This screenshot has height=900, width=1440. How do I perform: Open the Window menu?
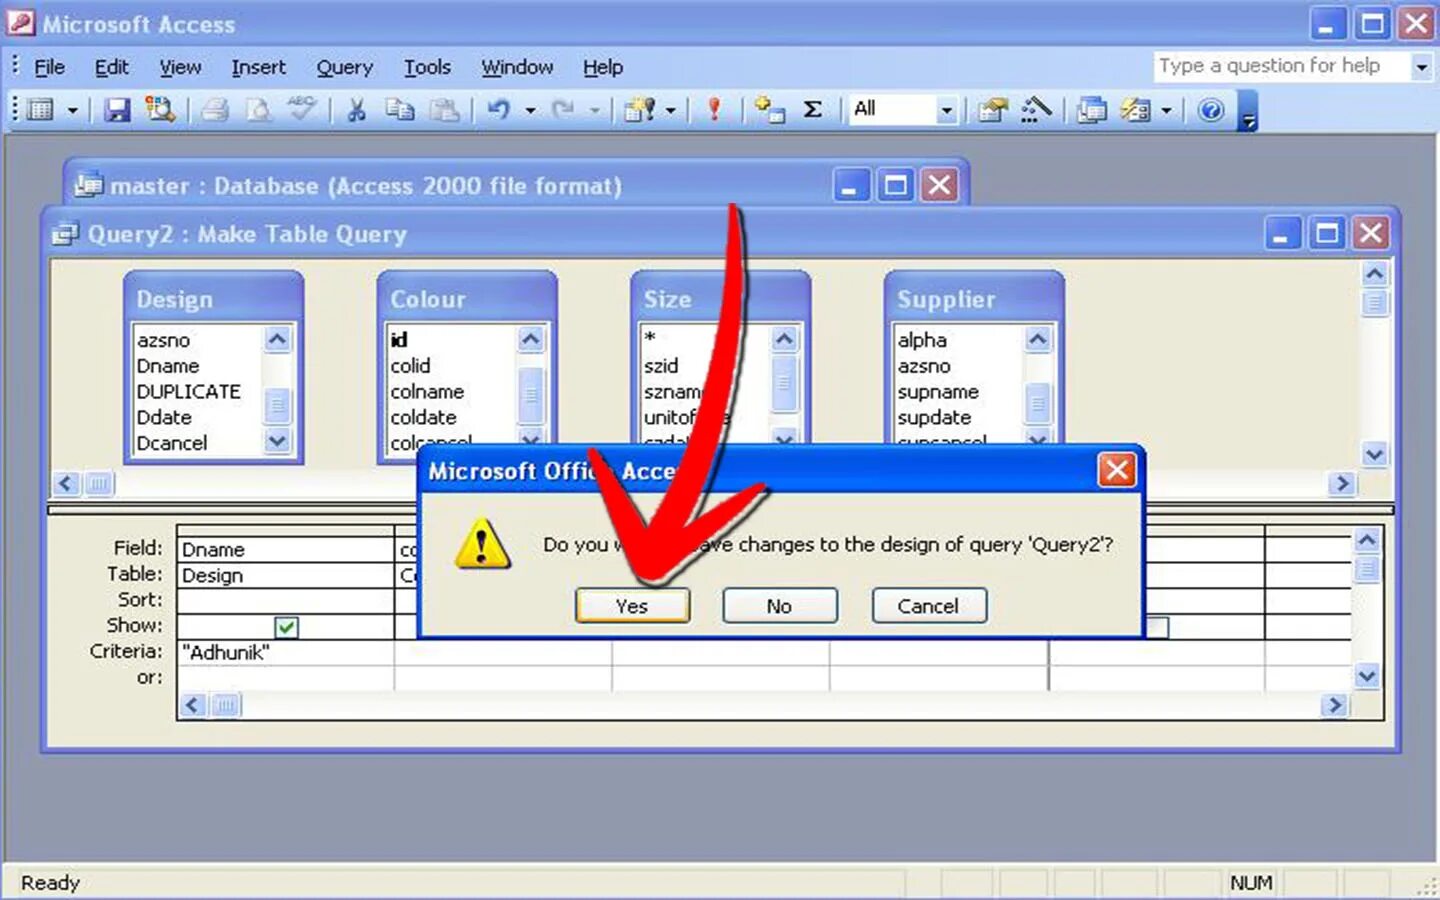click(517, 67)
